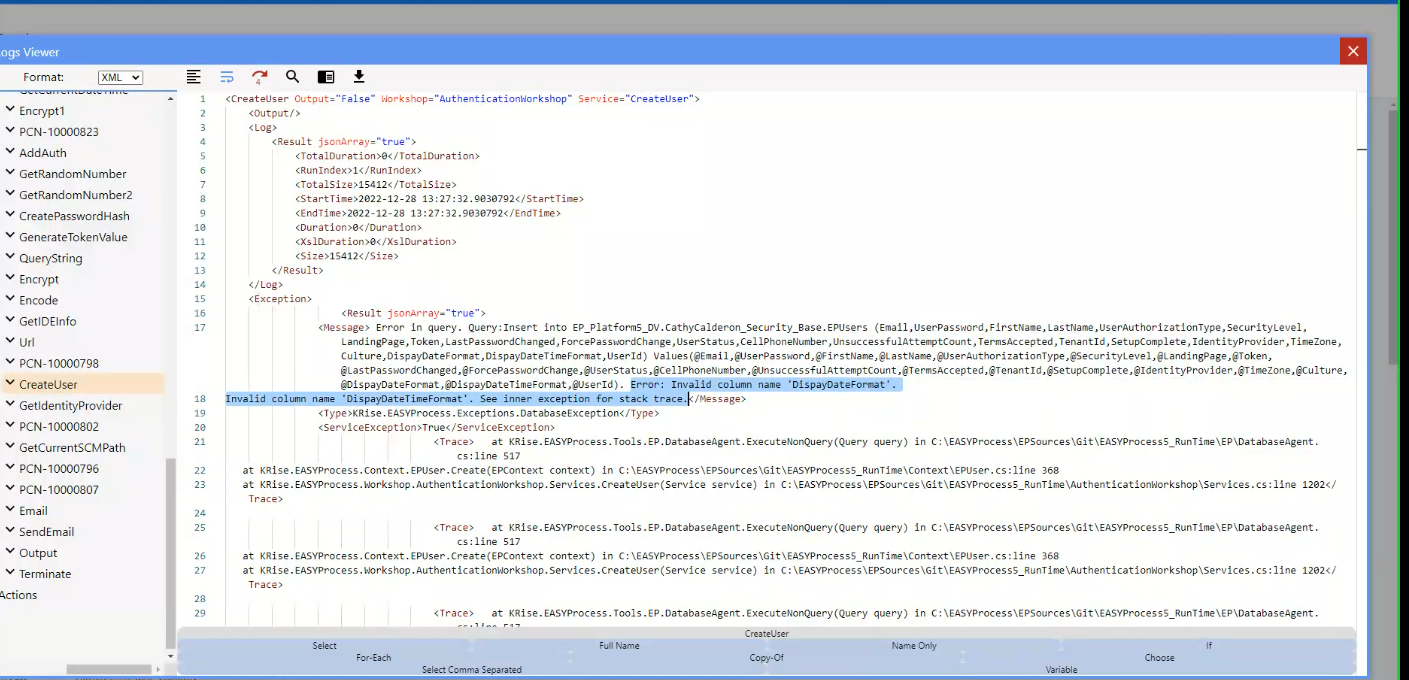Click the horizontal scrollbar of tree panel
This screenshot has width=1409, height=680.
coord(108,669)
